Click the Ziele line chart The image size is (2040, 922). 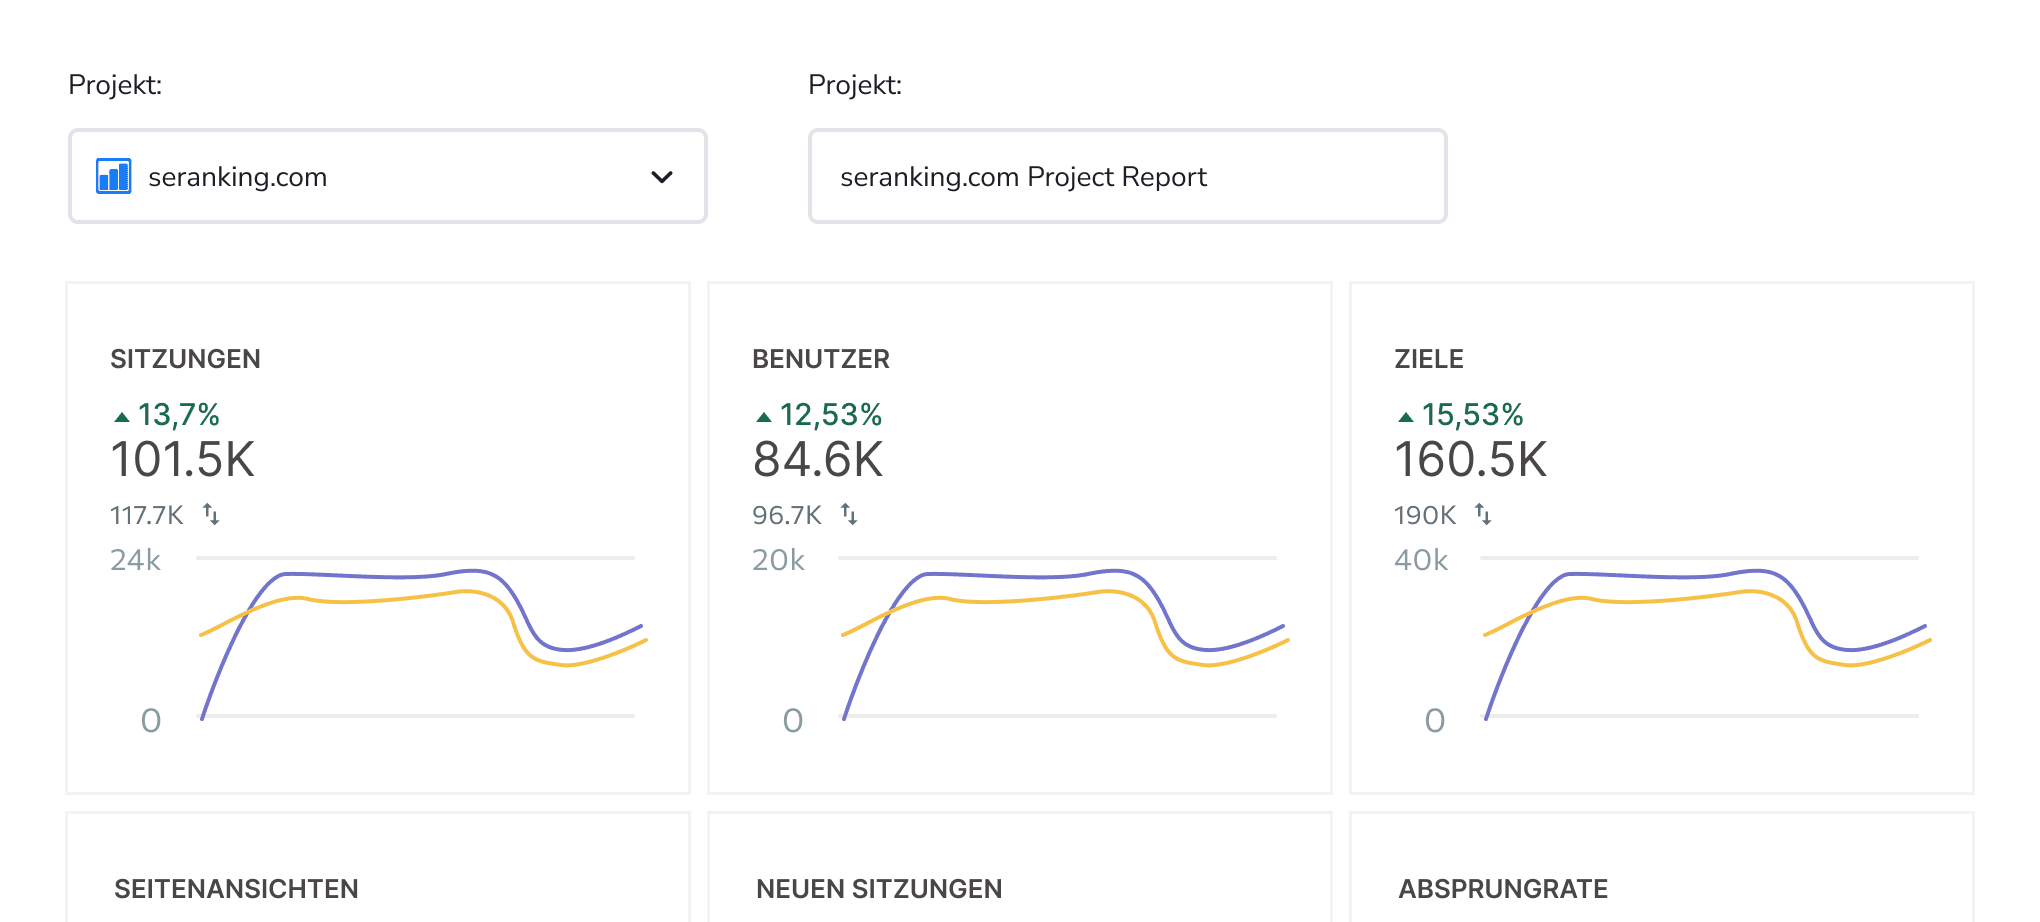pyautogui.click(x=1707, y=640)
